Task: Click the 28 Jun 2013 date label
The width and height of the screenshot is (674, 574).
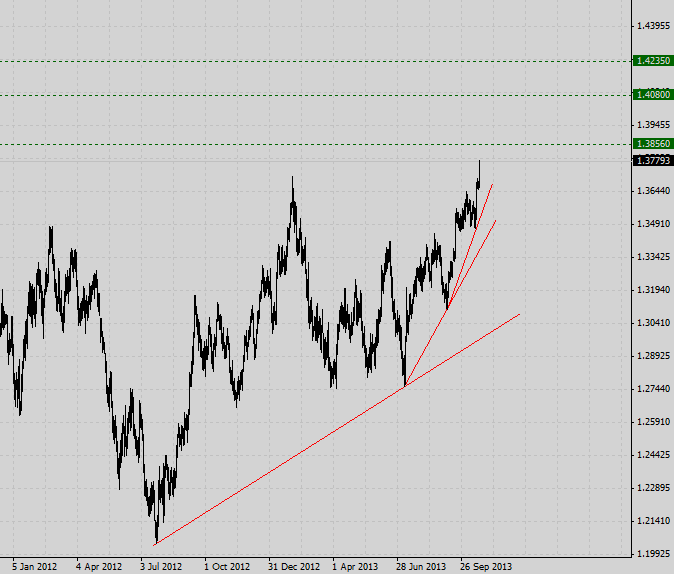Action: click(421, 566)
